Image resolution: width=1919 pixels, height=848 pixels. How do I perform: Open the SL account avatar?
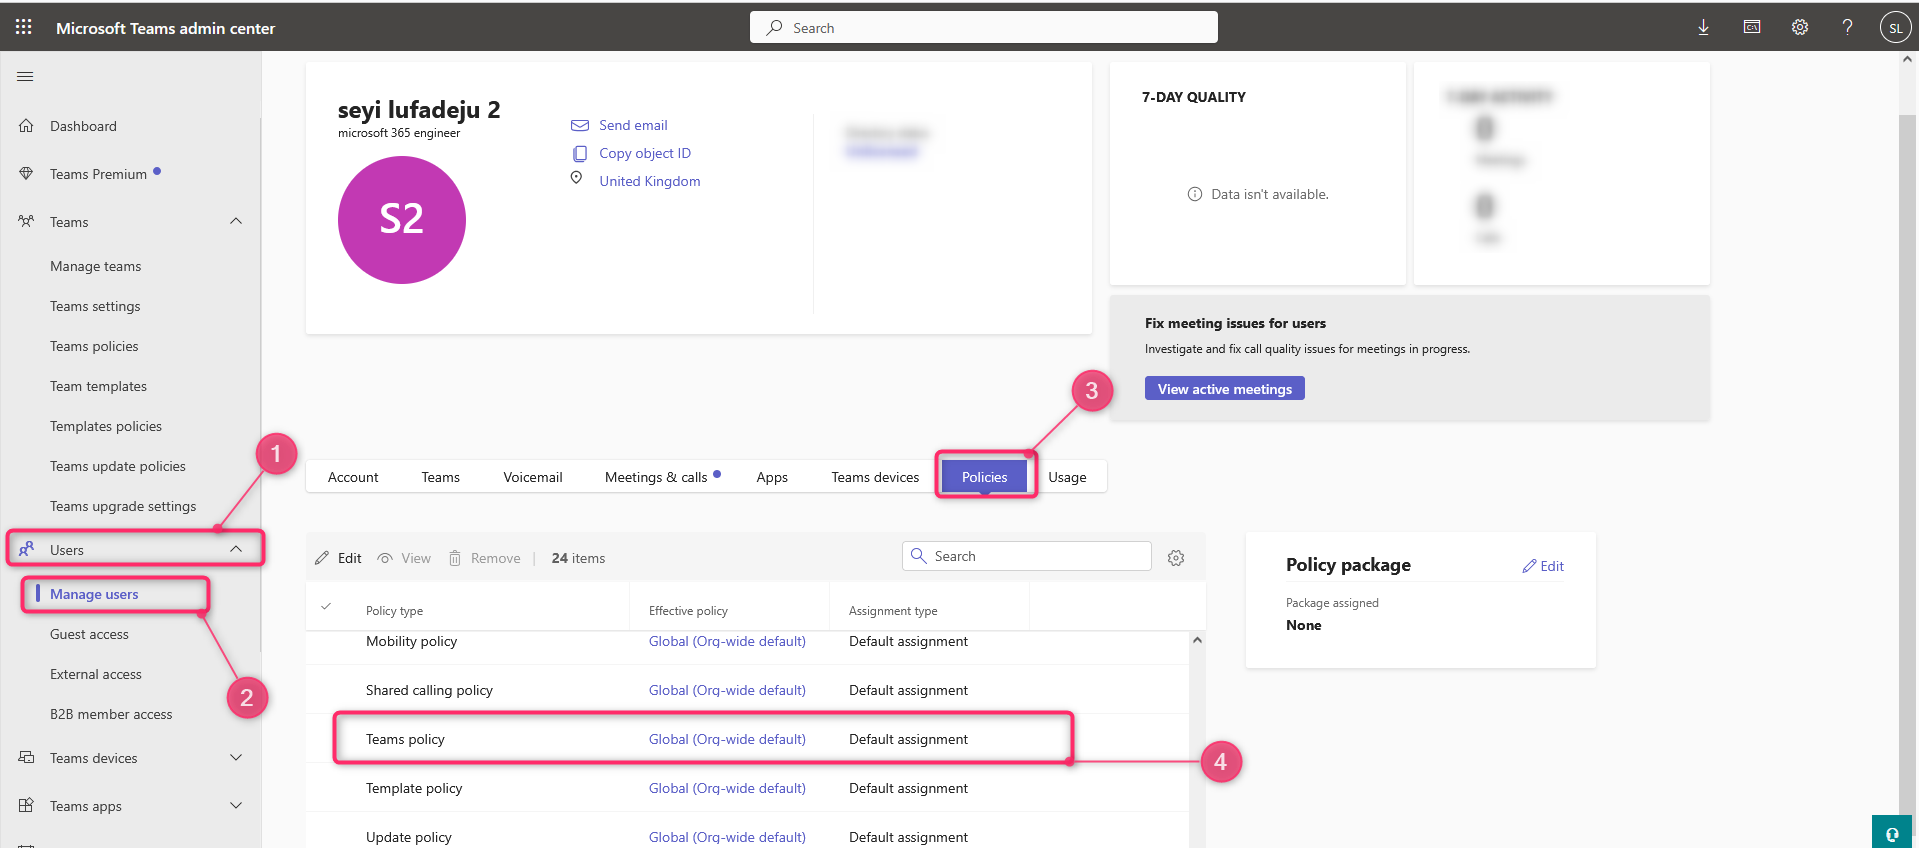coord(1895,27)
